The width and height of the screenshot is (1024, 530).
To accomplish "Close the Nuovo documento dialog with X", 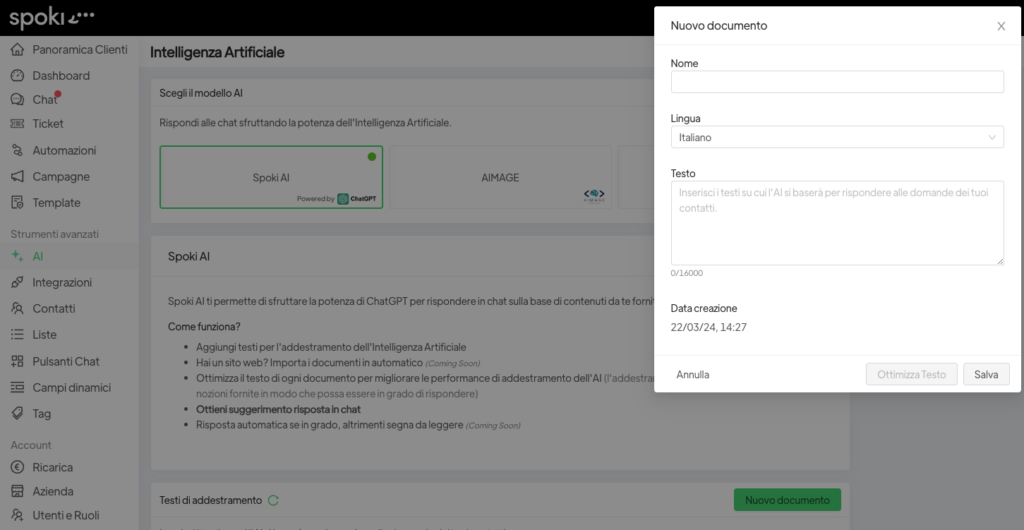I will pos(1001,26).
